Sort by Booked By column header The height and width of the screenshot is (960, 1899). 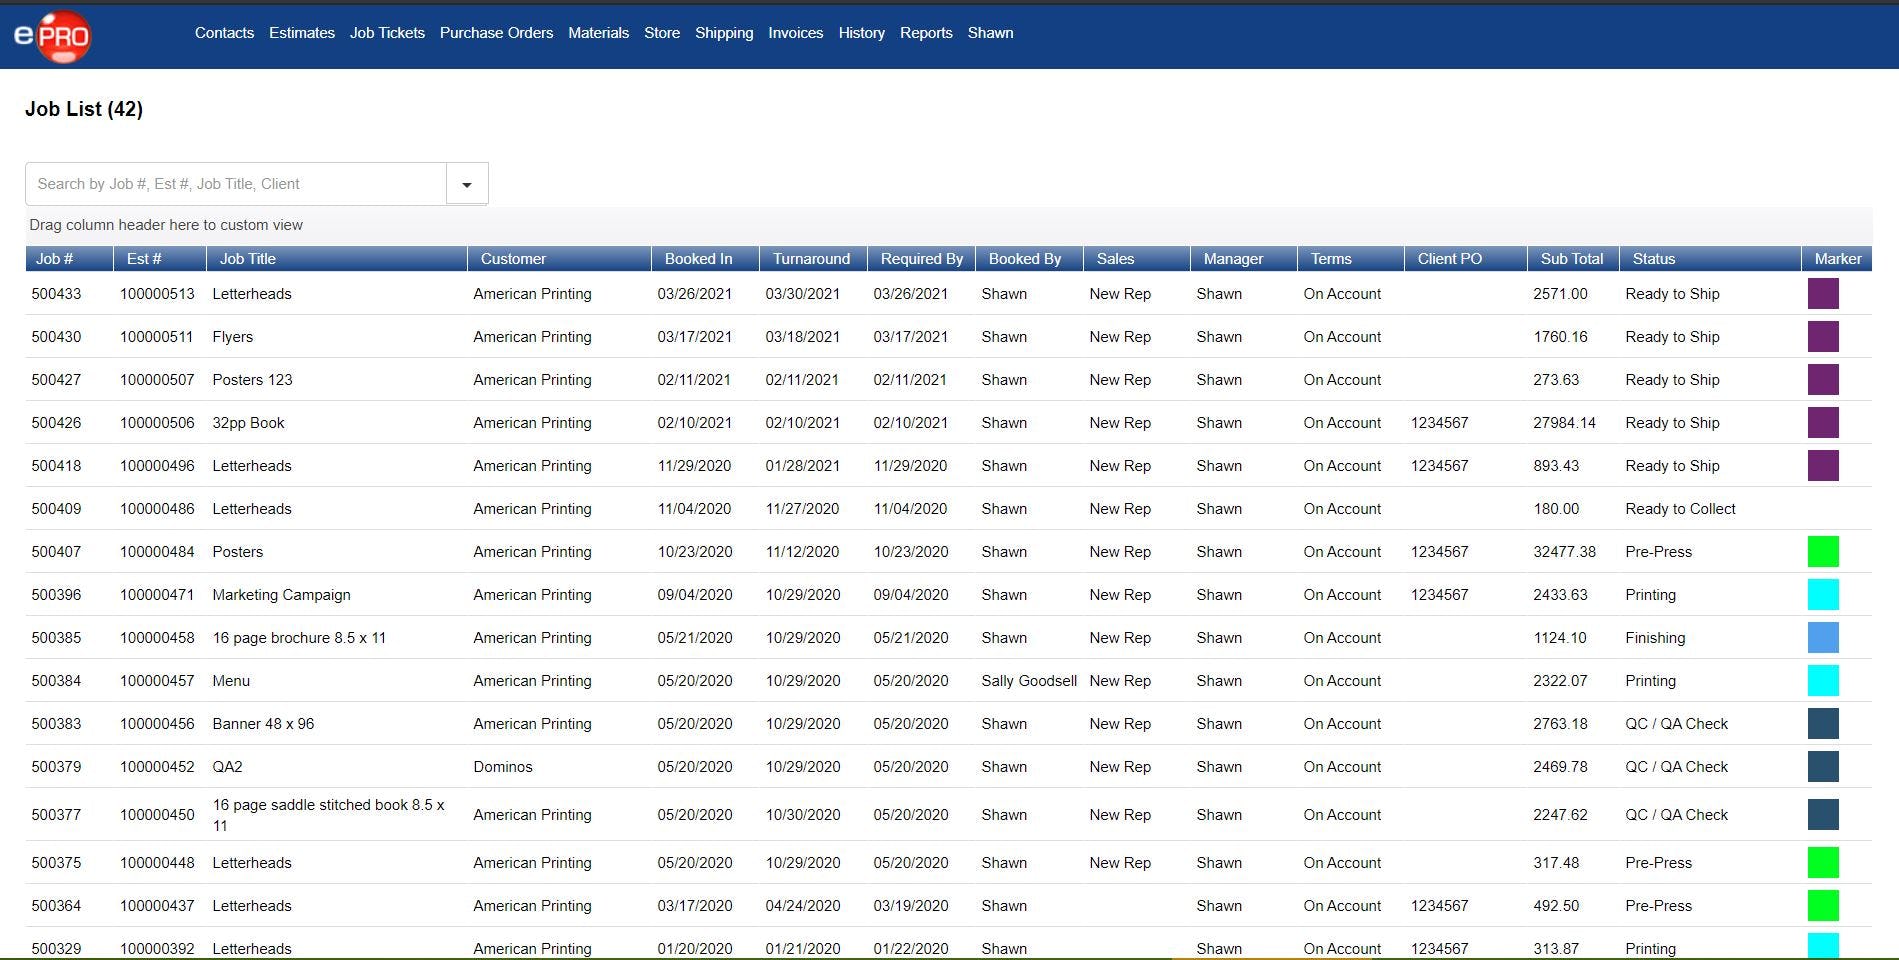pyautogui.click(x=1028, y=259)
